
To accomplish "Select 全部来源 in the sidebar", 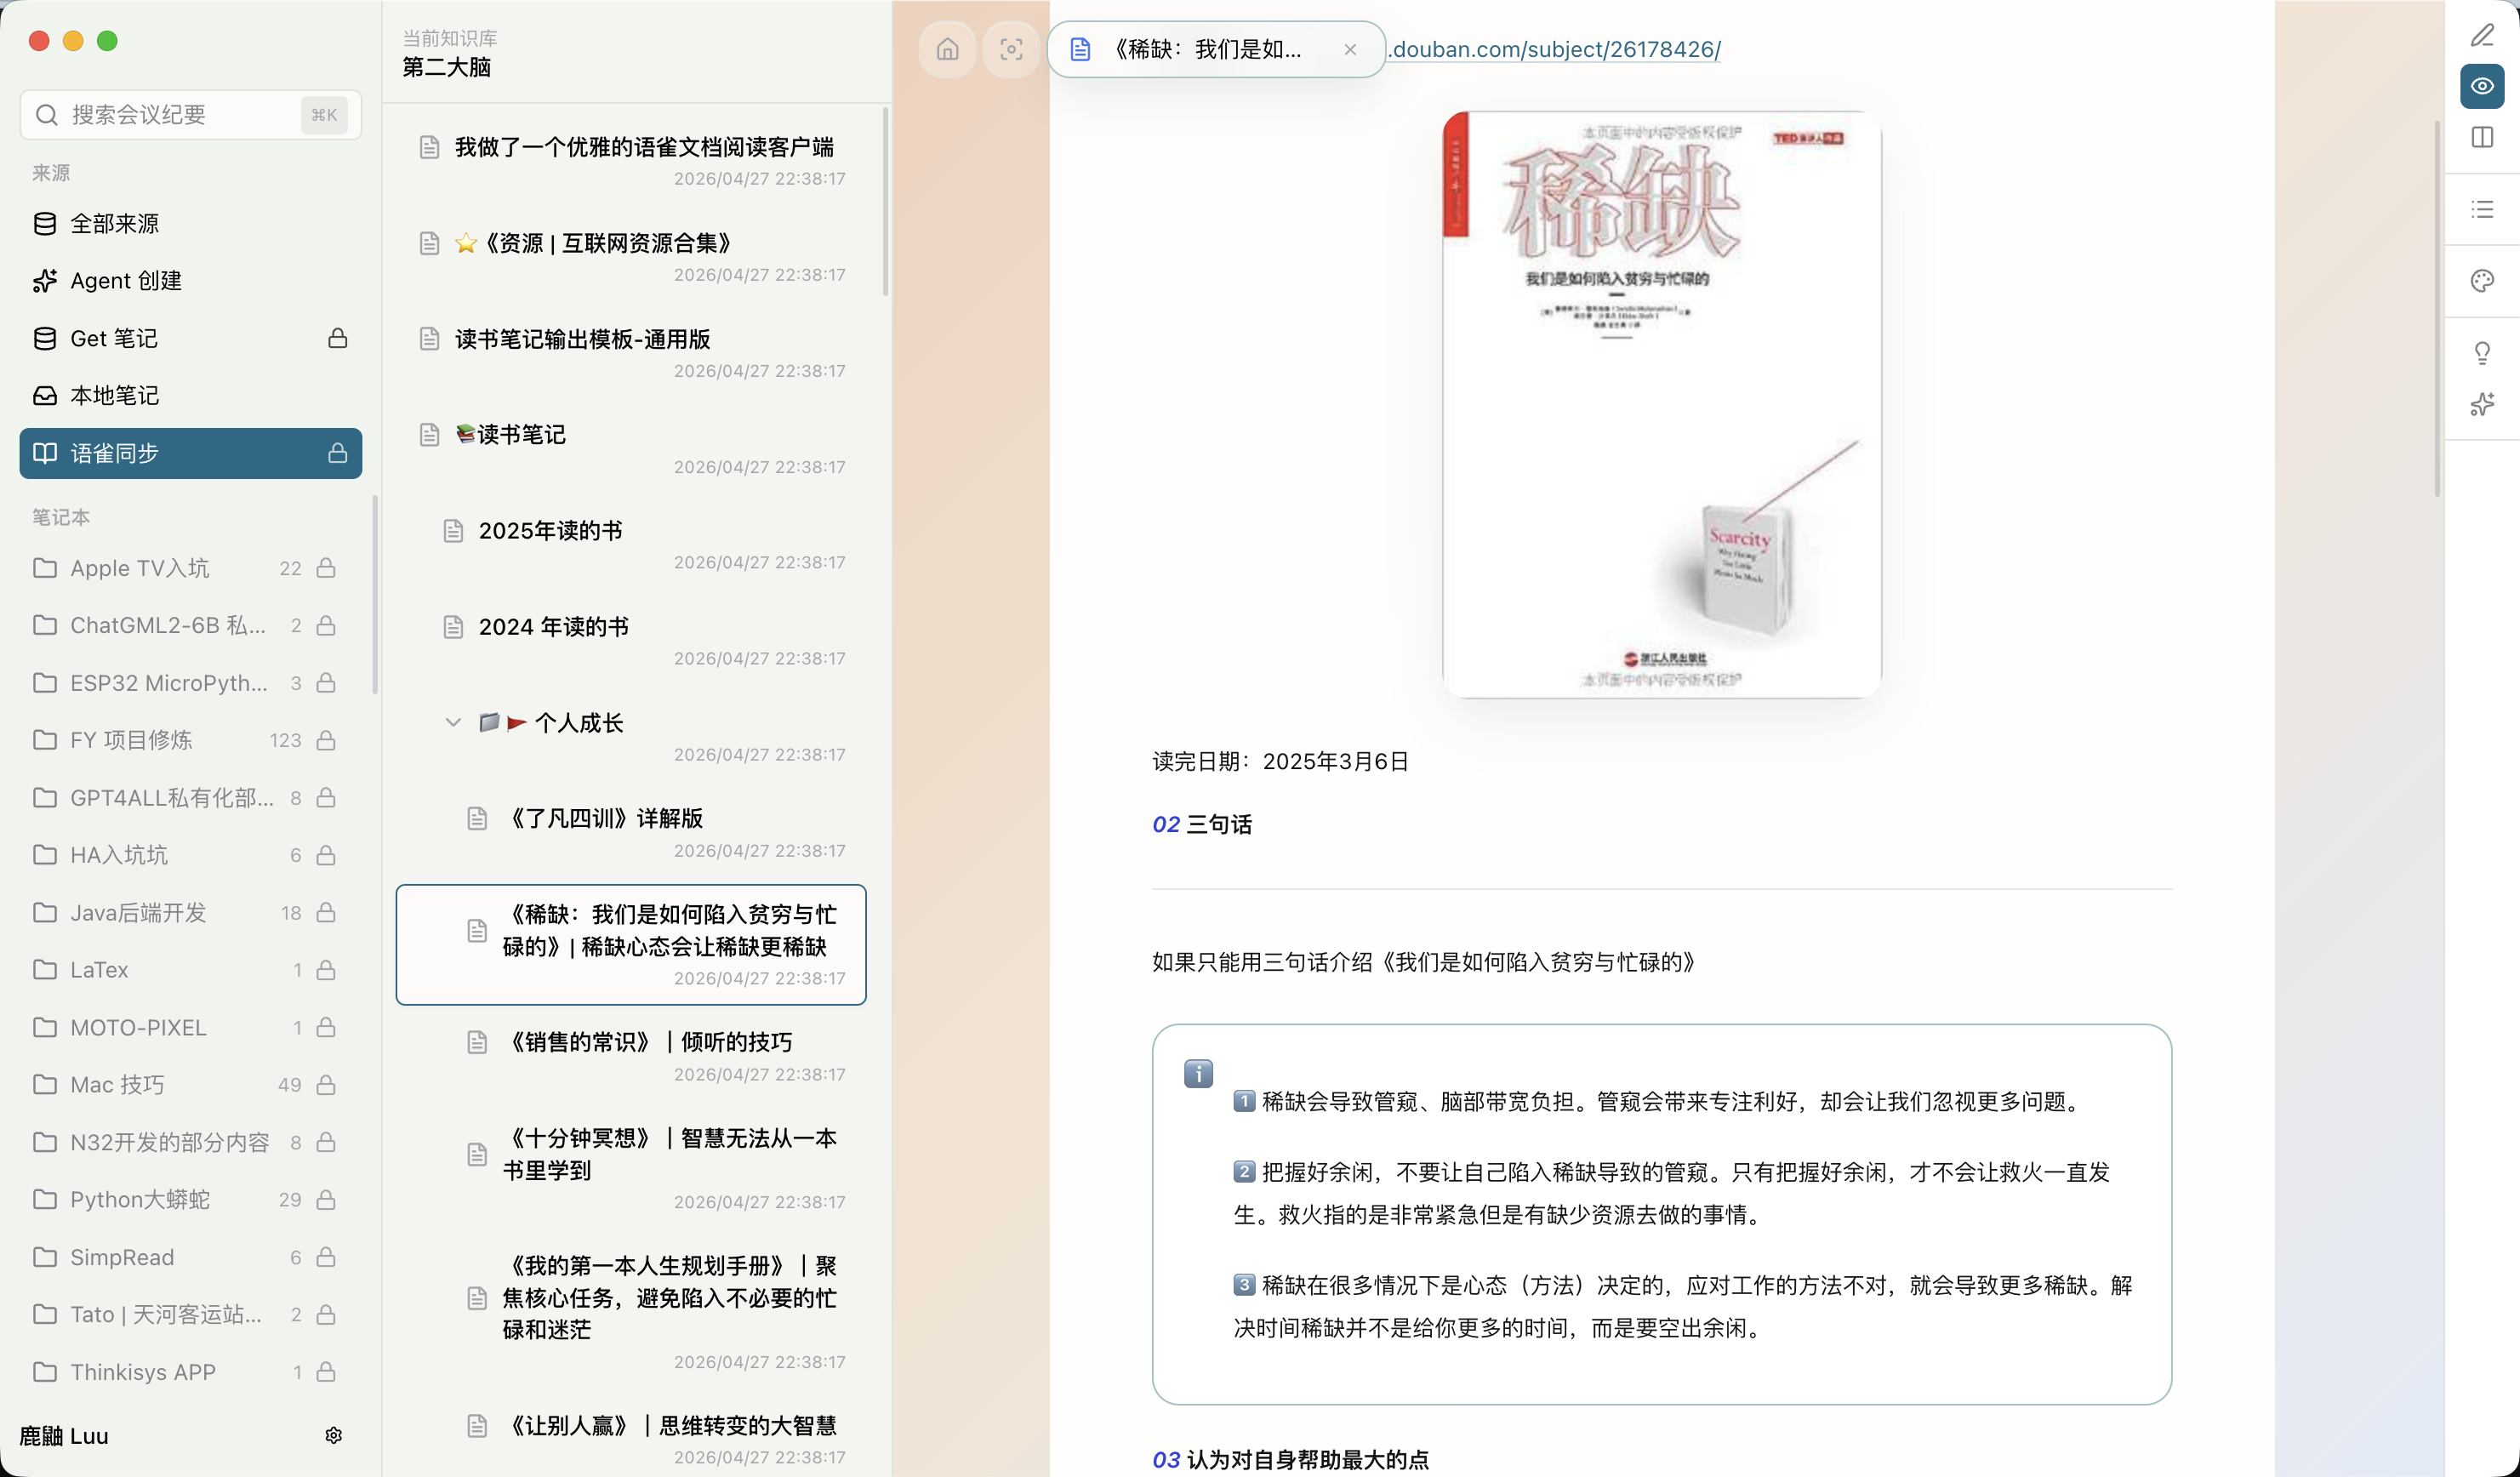I will [191, 223].
